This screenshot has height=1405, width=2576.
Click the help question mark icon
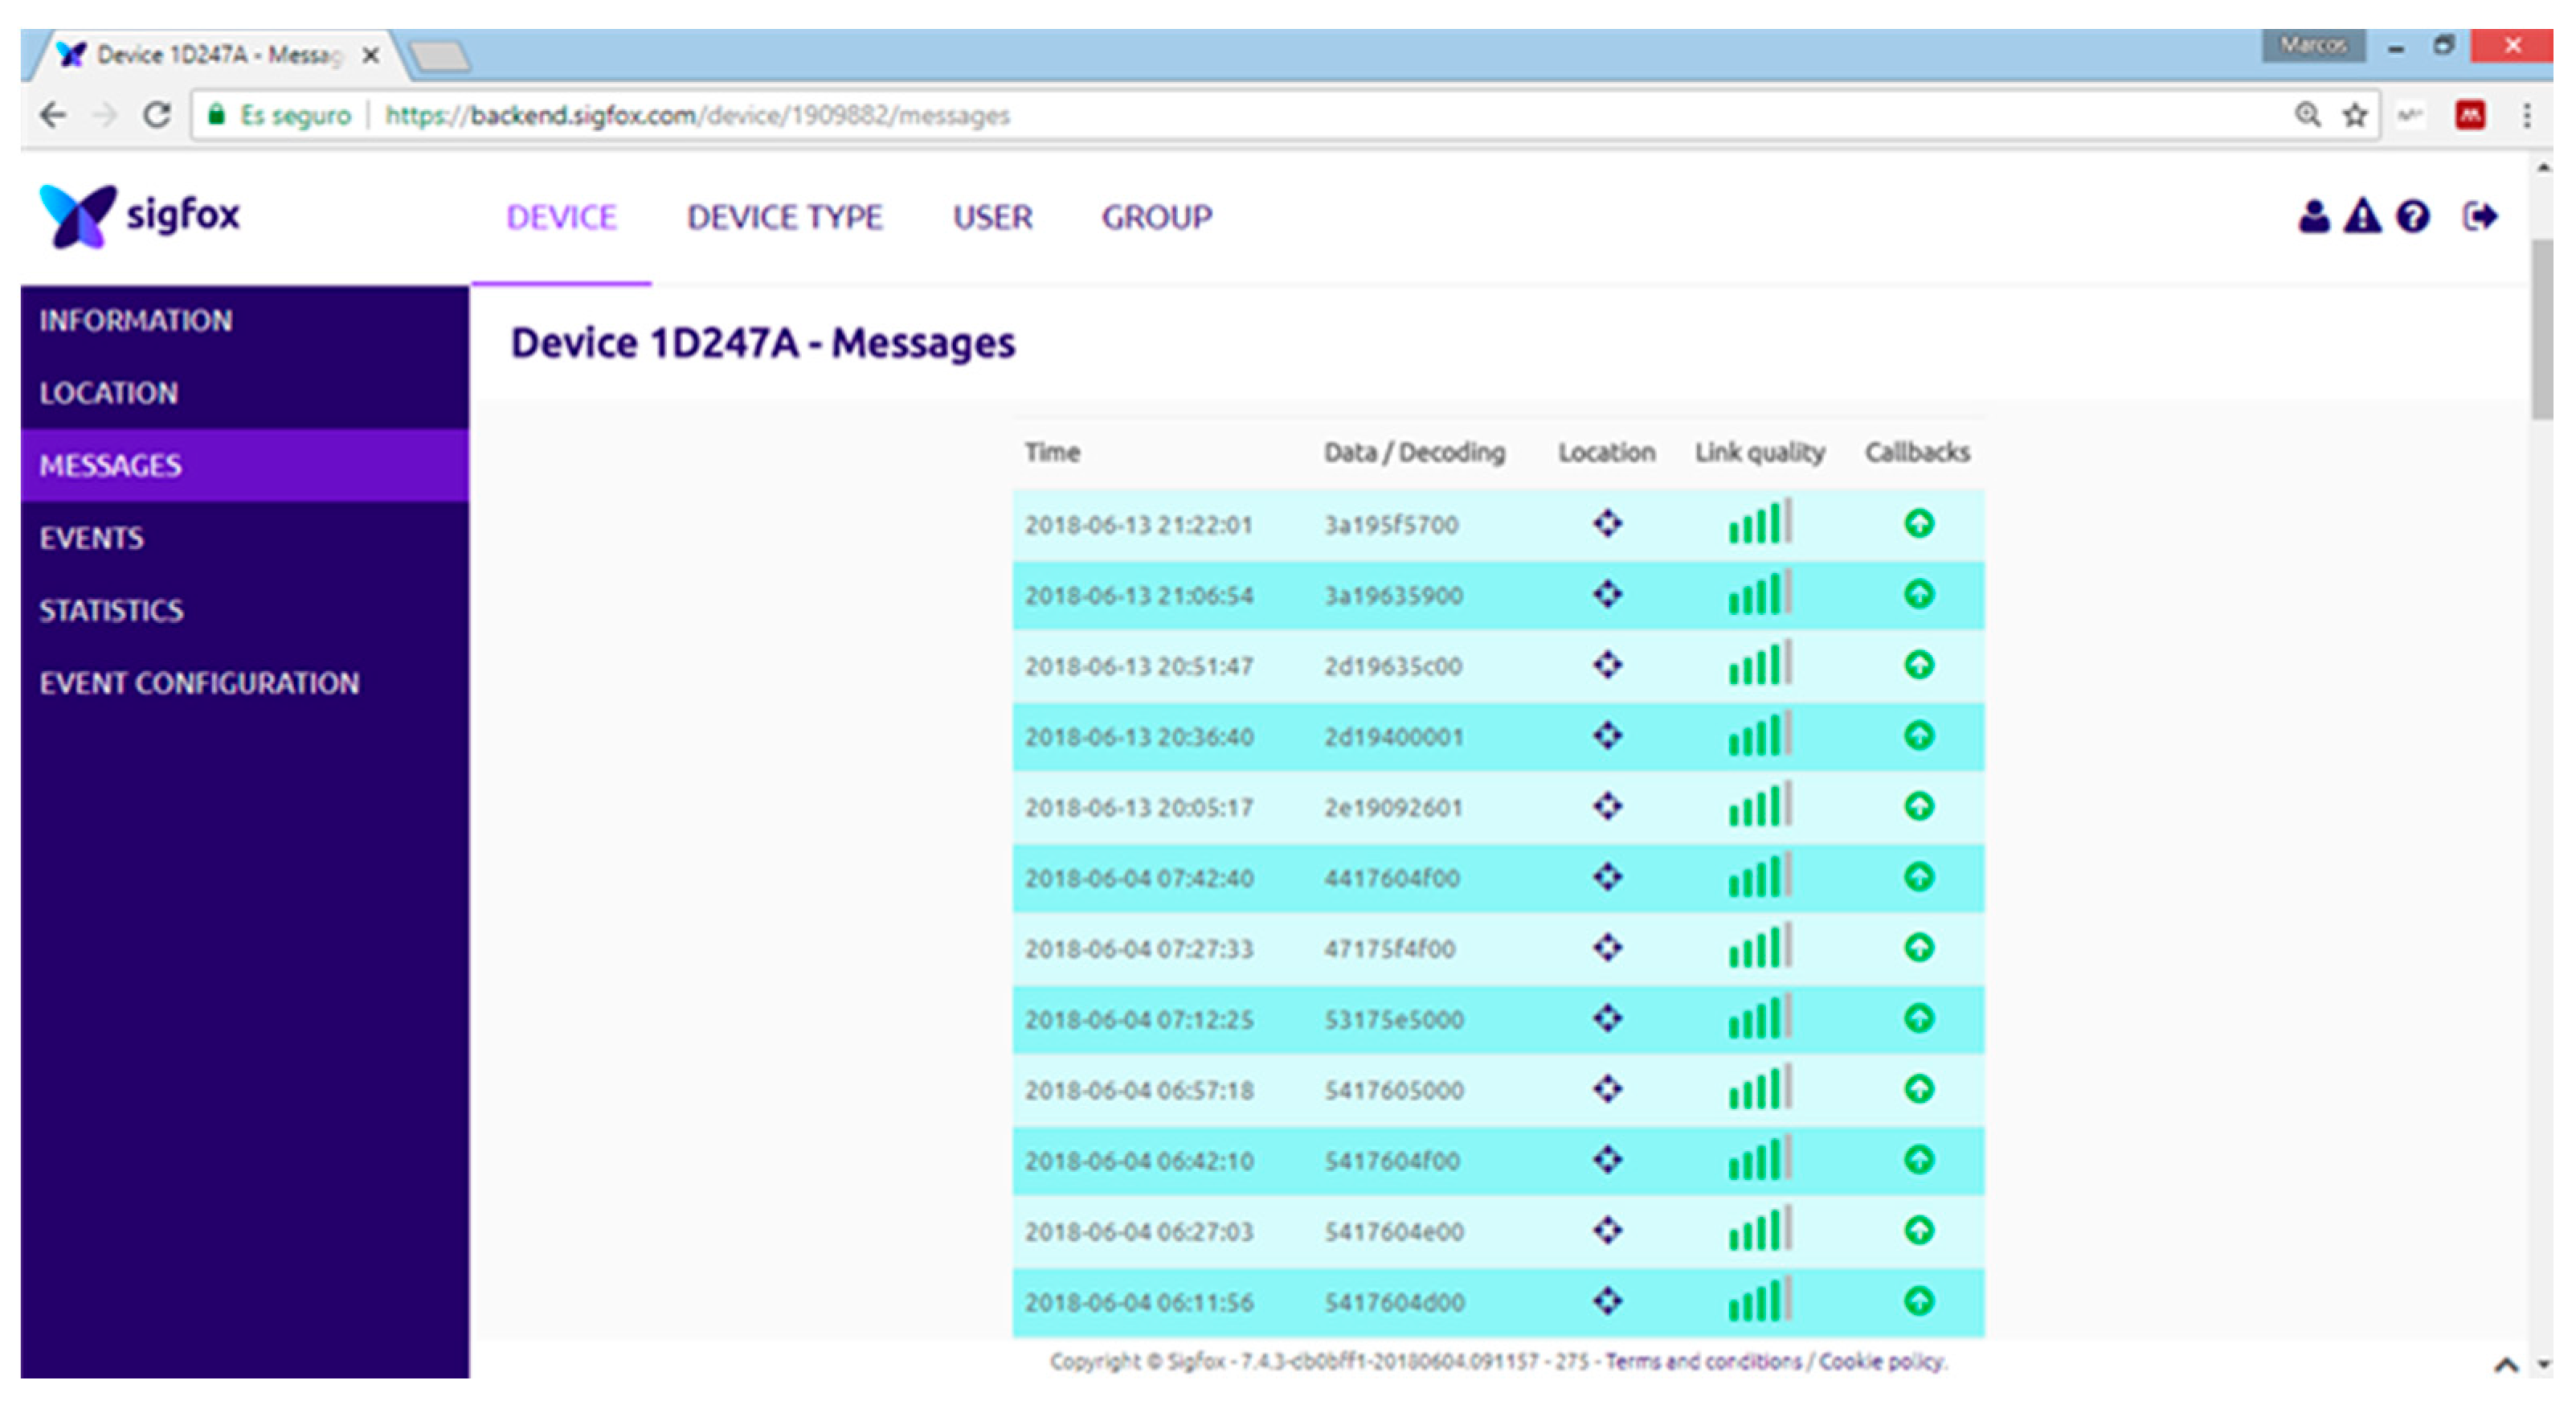(x=2413, y=216)
